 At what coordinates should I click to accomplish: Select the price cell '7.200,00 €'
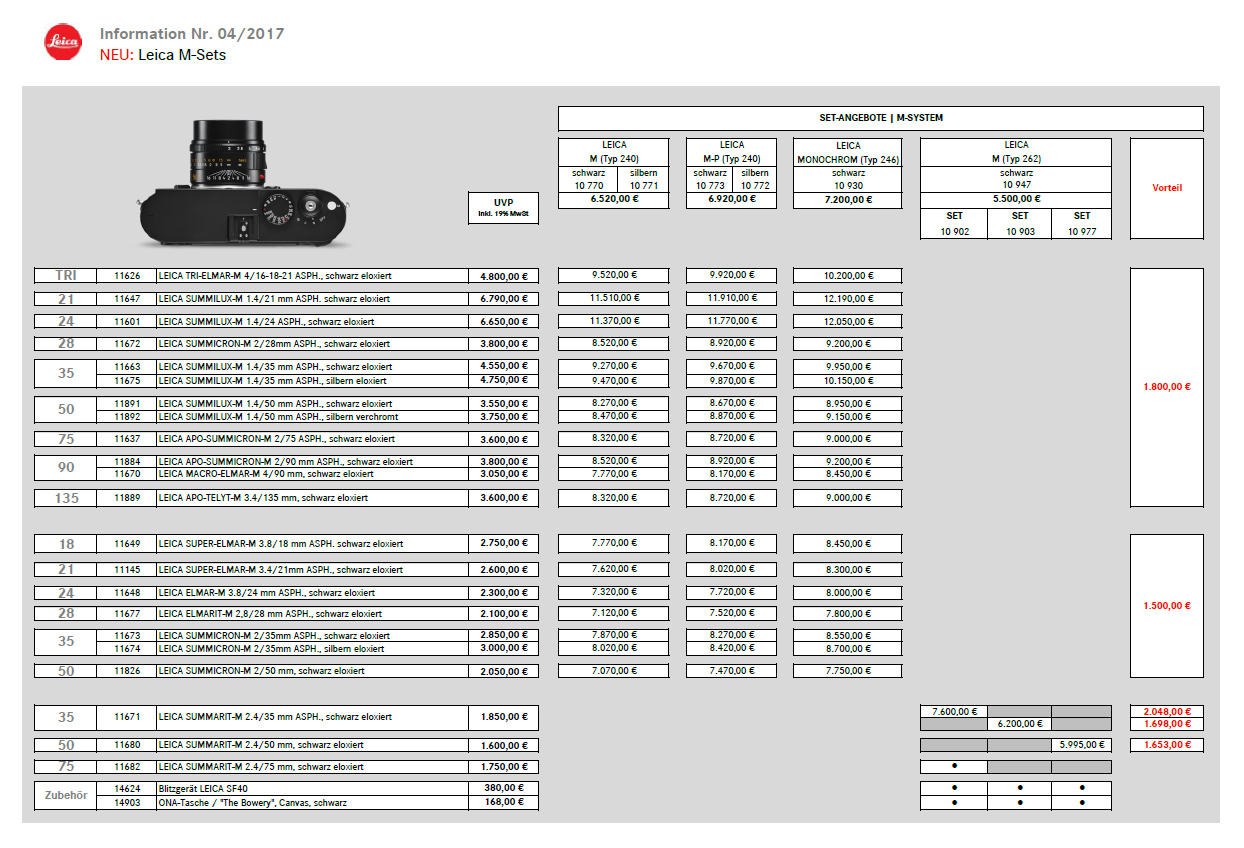coord(848,200)
